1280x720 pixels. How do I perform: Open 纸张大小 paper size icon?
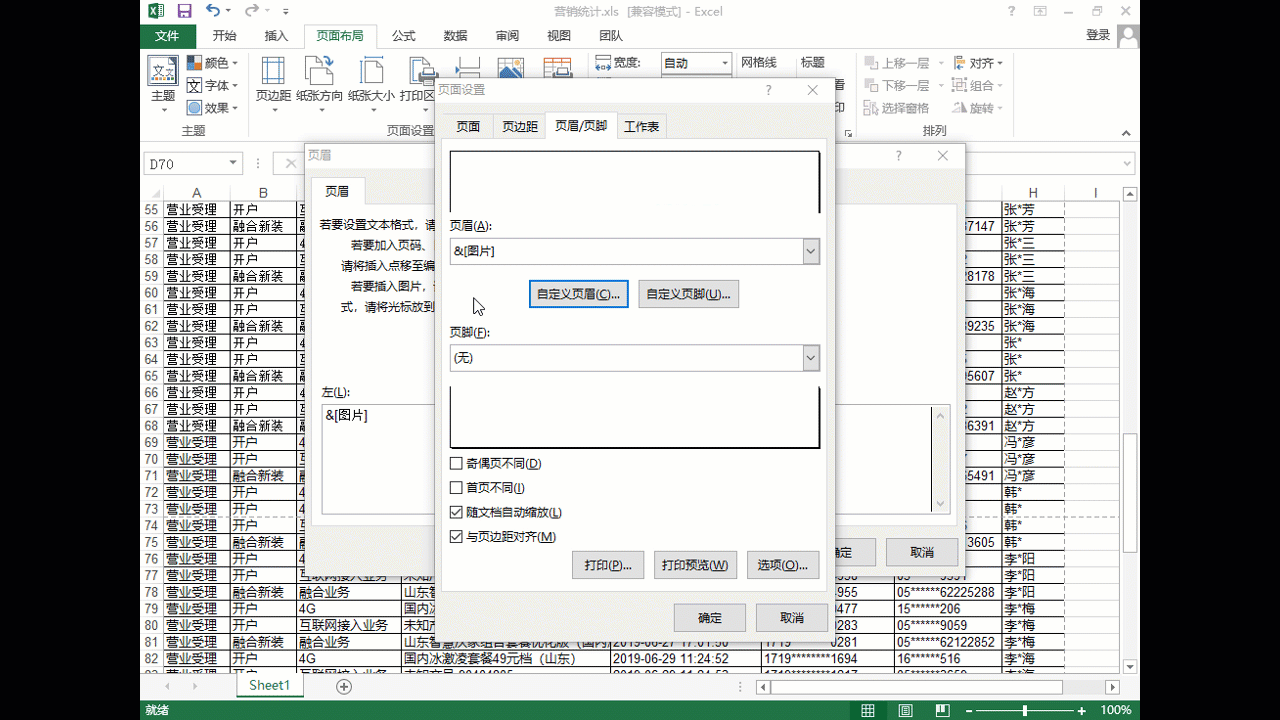click(371, 80)
